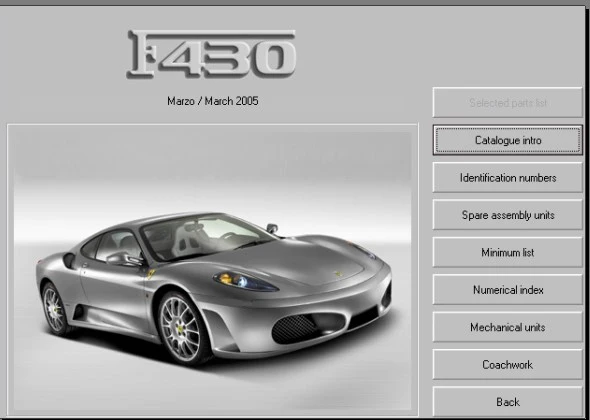Image resolution: width=590 pixels, height=420 pixels.
Task: Open the Coachwork catalogue
Action: (x=508, y=364)
